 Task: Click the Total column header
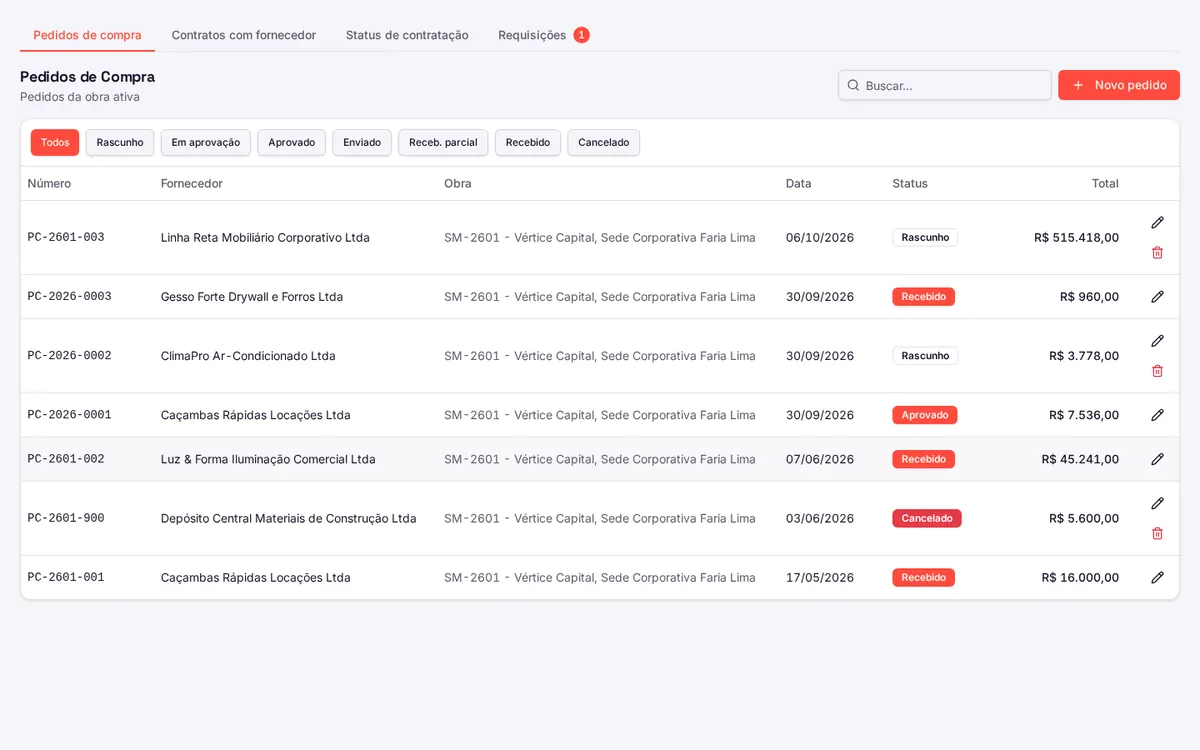coord(1105,184)
